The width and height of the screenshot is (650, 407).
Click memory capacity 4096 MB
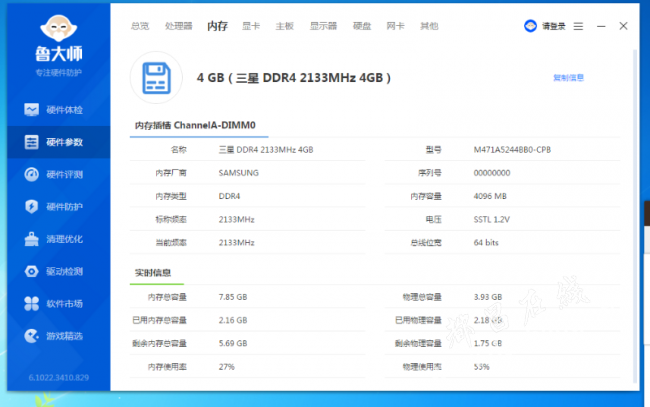point(490,196)
